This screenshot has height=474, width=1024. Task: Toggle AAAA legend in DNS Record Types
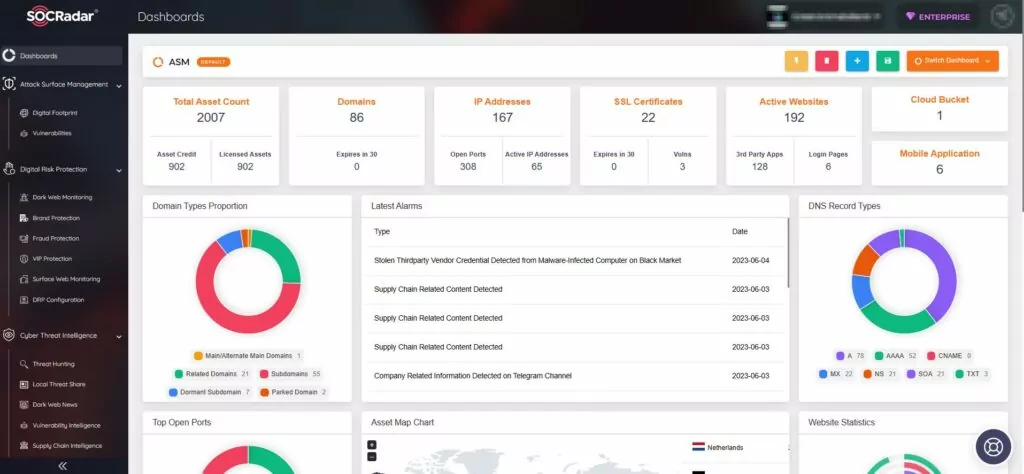pyautogui.click(x=896, y=356)
